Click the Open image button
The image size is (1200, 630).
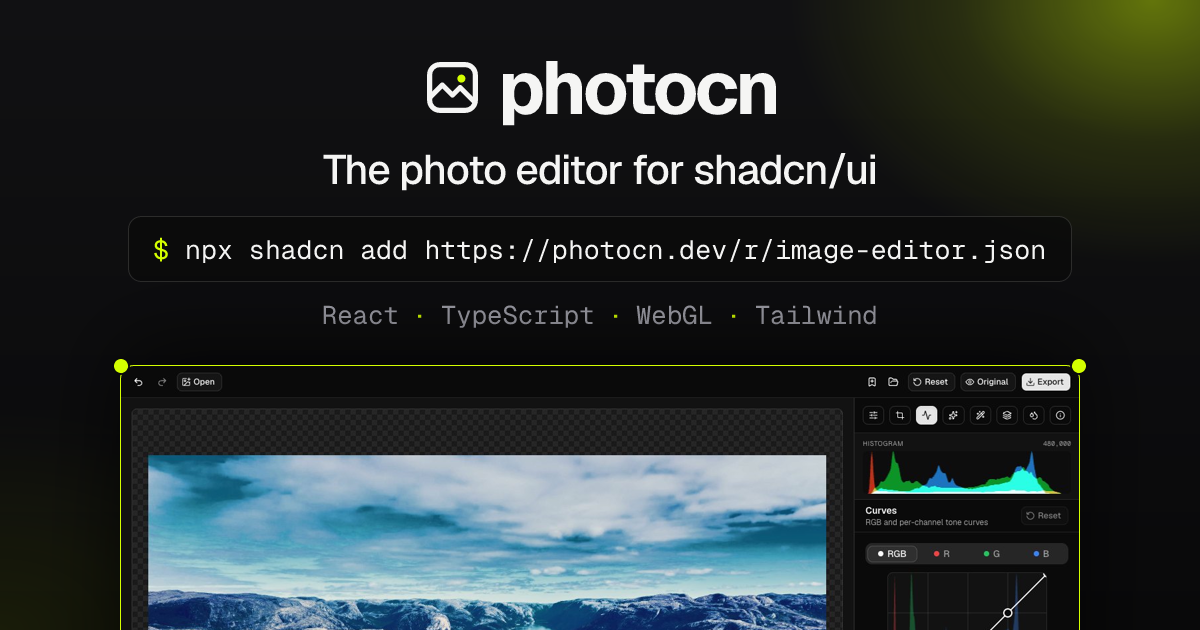point(199,382)
